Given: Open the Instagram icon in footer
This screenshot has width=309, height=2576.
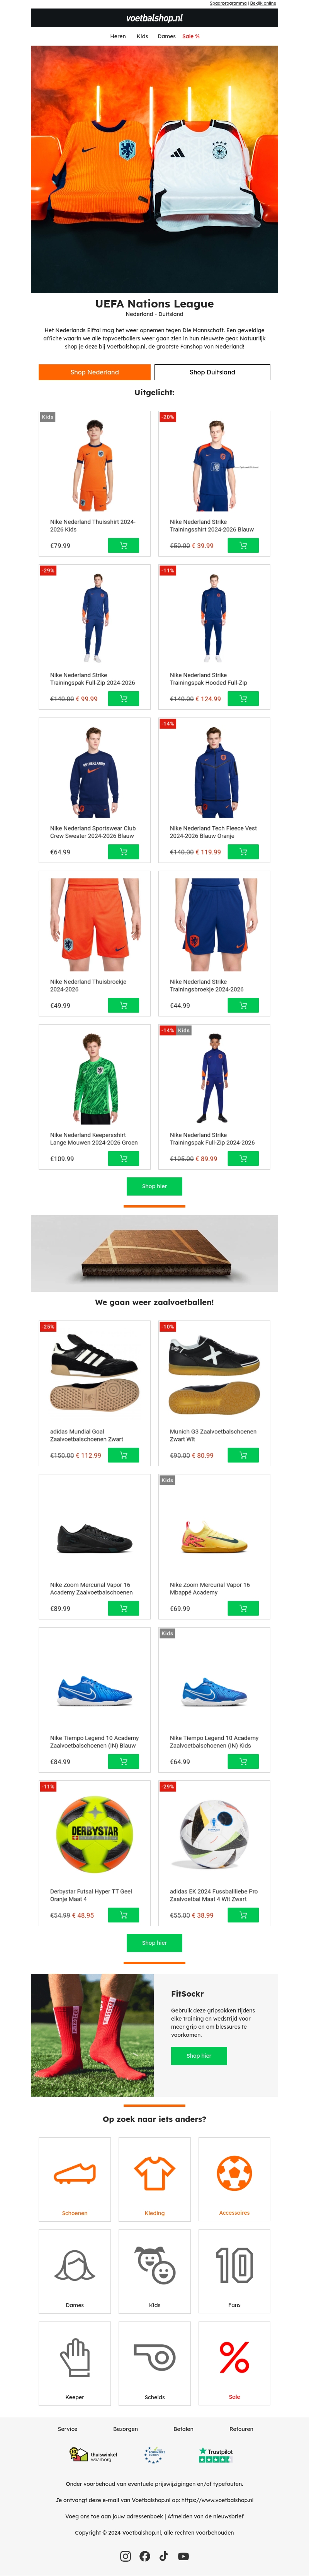Looking at the screenshot, I should 125,2556.
